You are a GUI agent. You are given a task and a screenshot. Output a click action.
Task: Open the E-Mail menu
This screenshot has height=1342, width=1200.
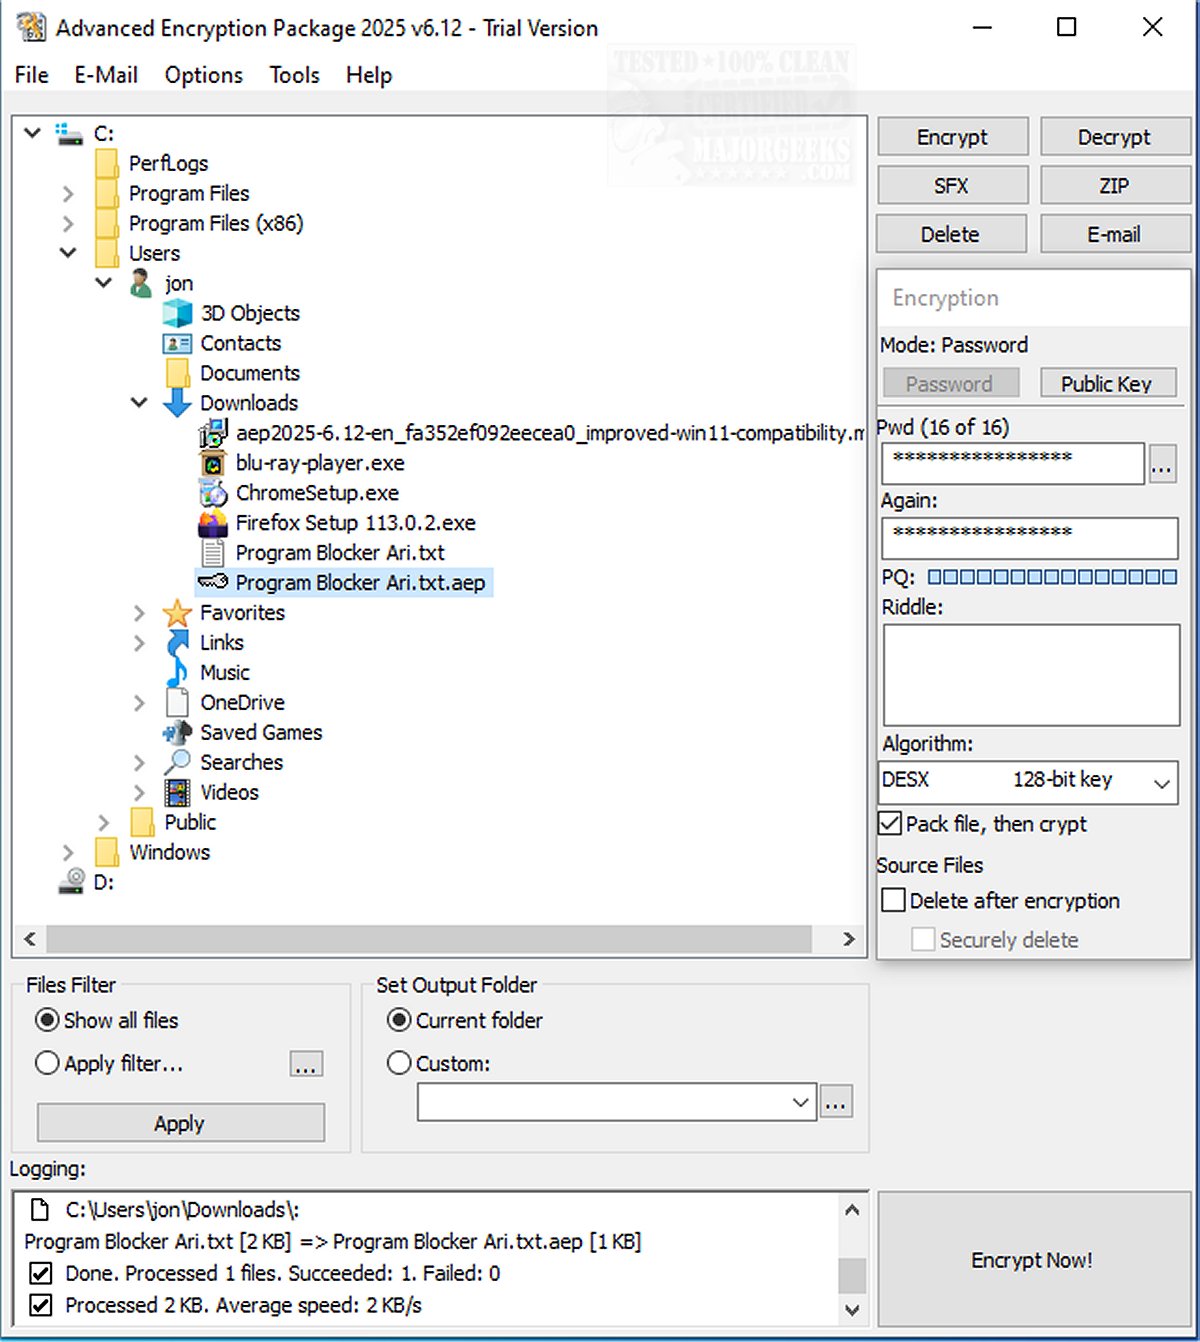106,75
